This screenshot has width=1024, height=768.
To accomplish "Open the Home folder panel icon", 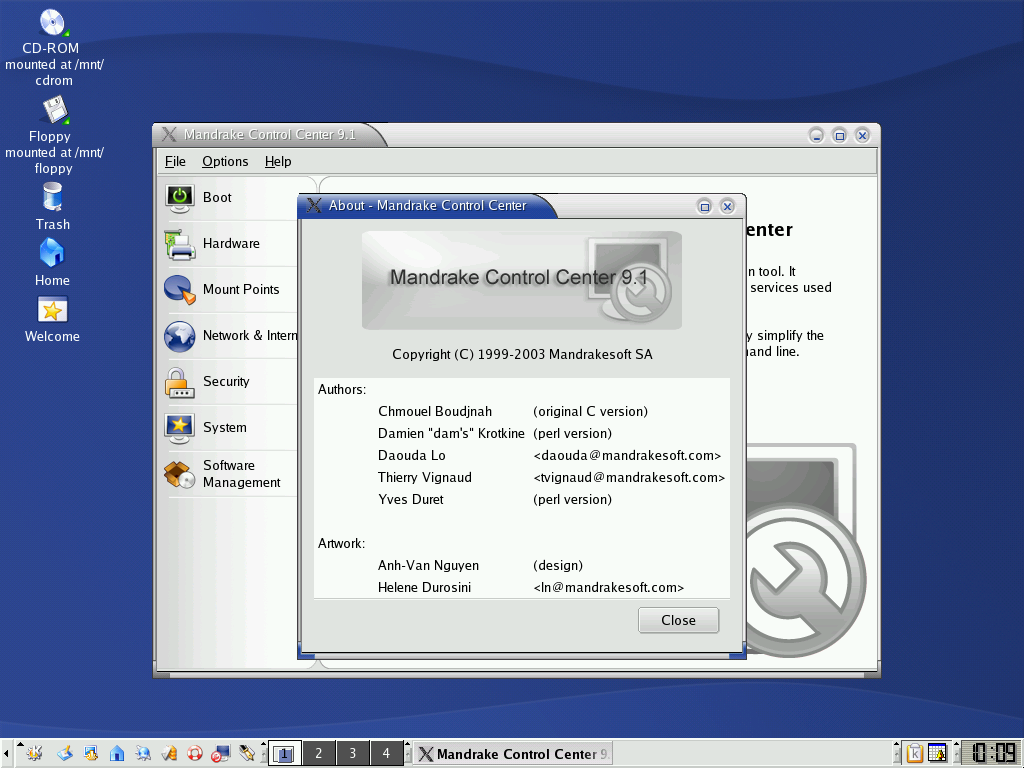I will [x=117, y=753].
